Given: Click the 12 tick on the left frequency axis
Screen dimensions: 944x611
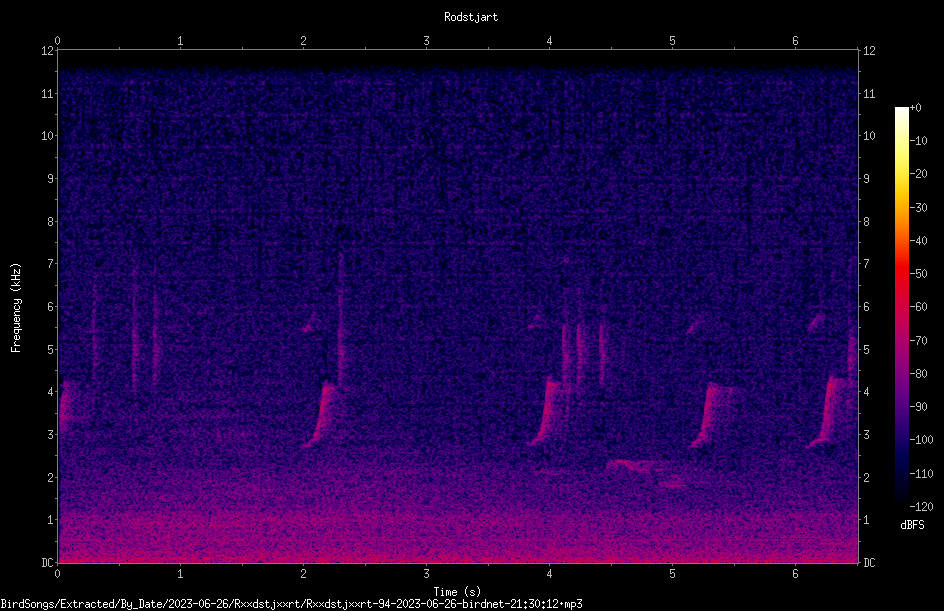Looking at the screenshot, I should pos(48,51).
